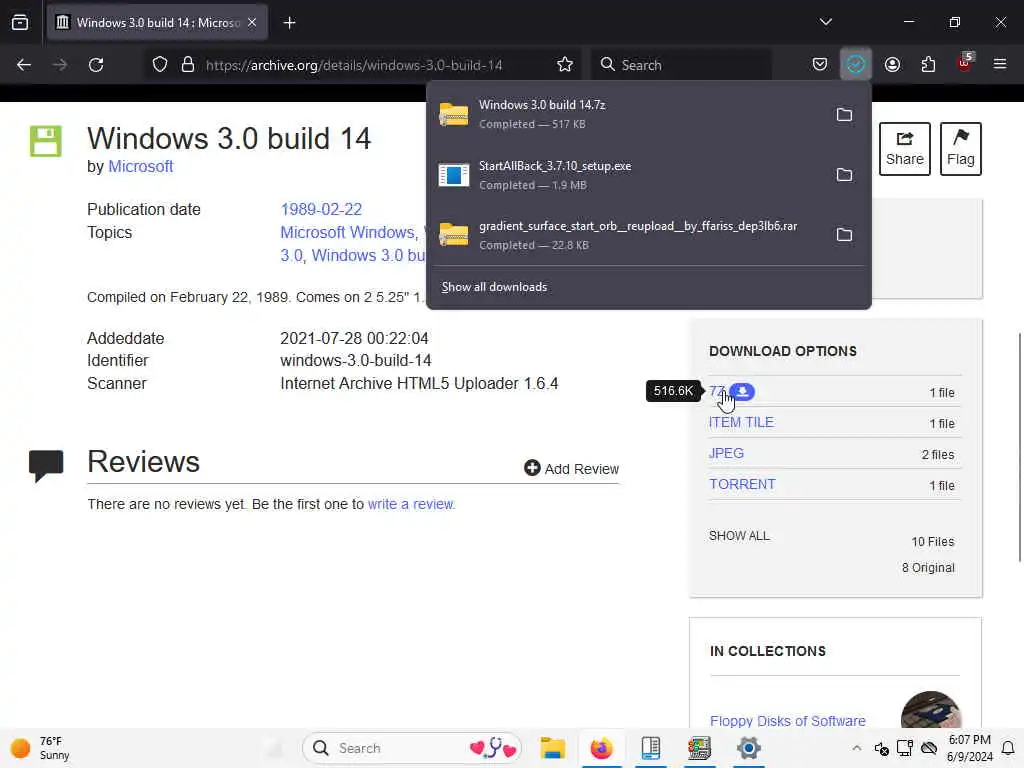This screenshot has height=768, width=1024.
Task: Toggle the Downloads panel button
Action: point(856,64)
